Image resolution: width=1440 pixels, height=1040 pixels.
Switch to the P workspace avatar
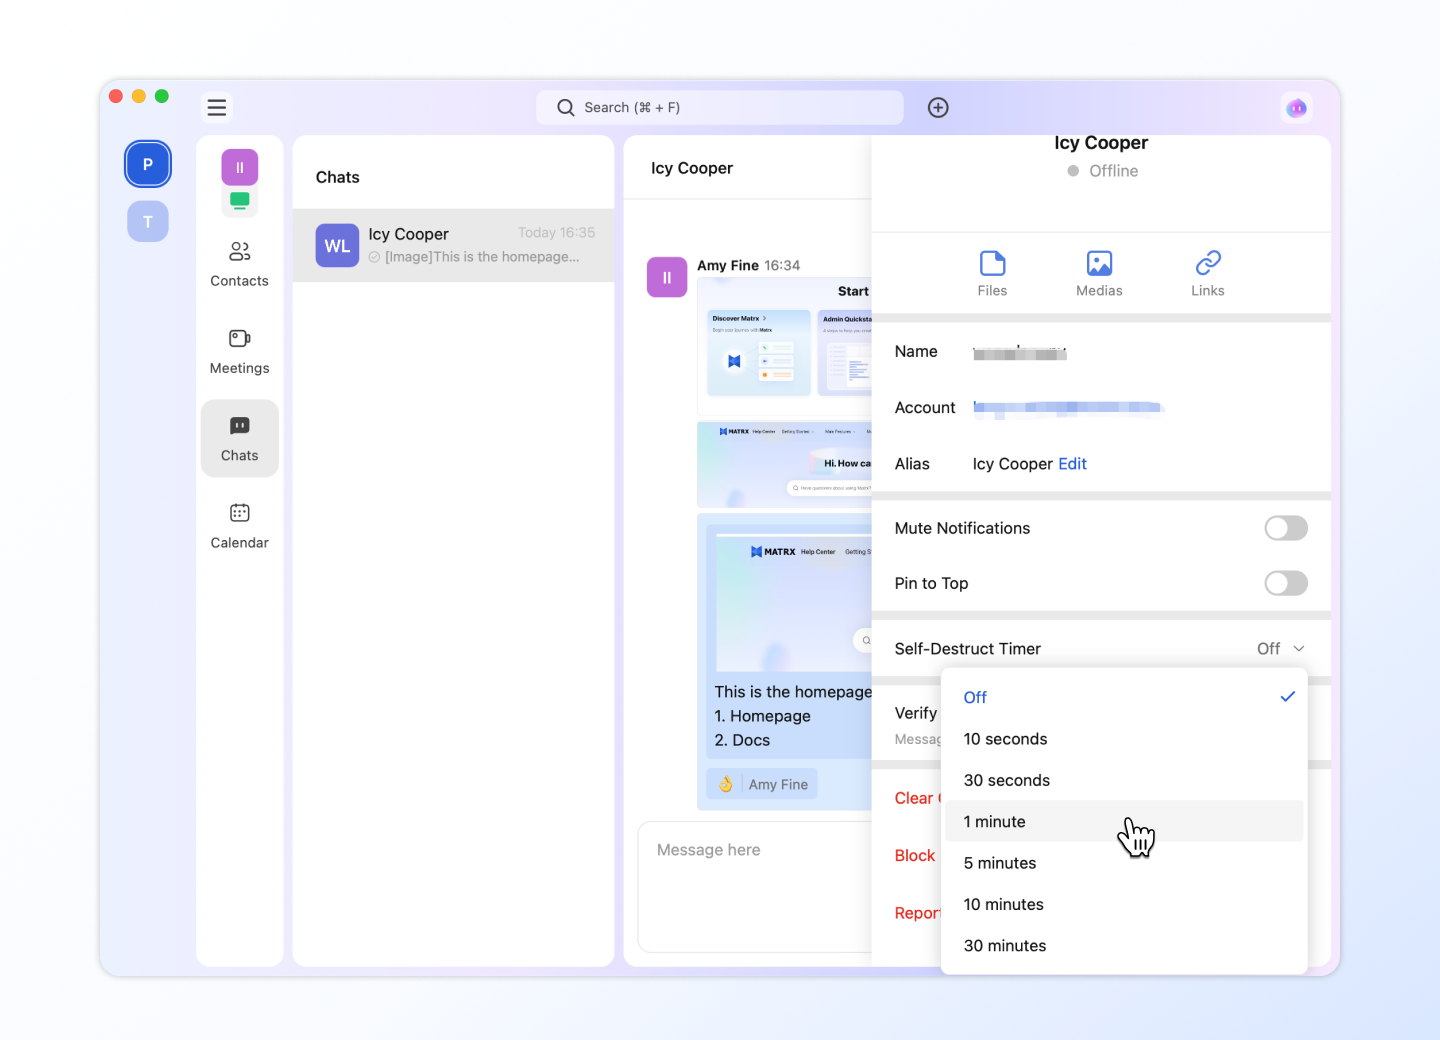148,164
